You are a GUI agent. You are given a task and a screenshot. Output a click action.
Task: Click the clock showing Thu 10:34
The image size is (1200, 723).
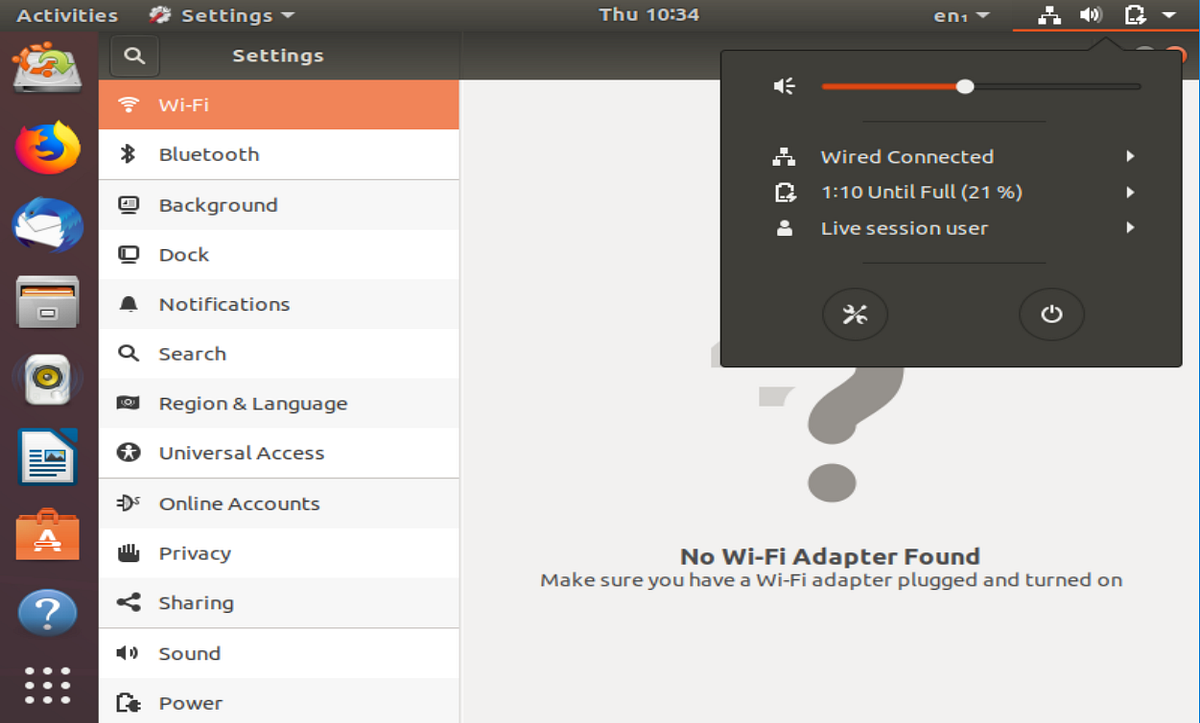648,15
